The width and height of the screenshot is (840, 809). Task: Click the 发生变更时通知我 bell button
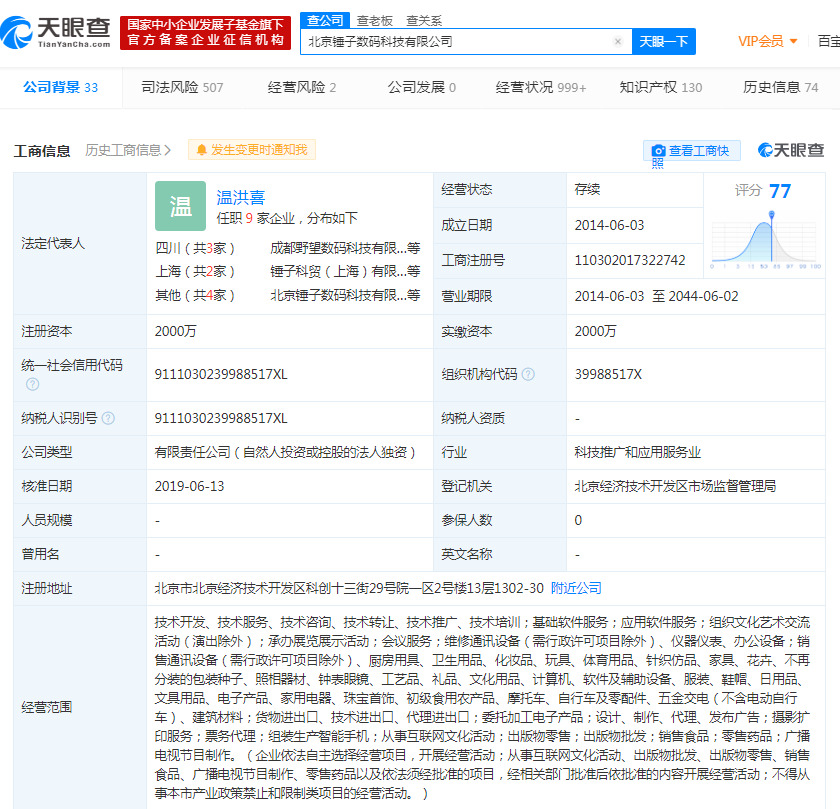click(x=252, y=150)
